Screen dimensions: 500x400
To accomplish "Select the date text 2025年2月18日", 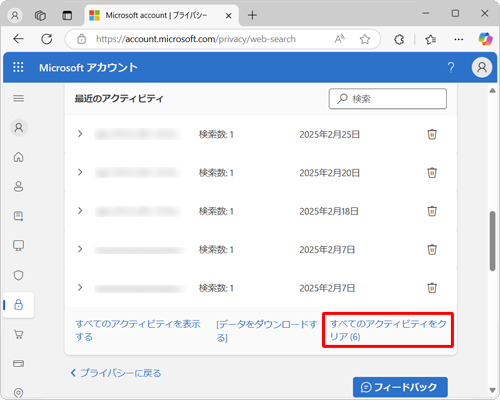I will pos(329,211).
